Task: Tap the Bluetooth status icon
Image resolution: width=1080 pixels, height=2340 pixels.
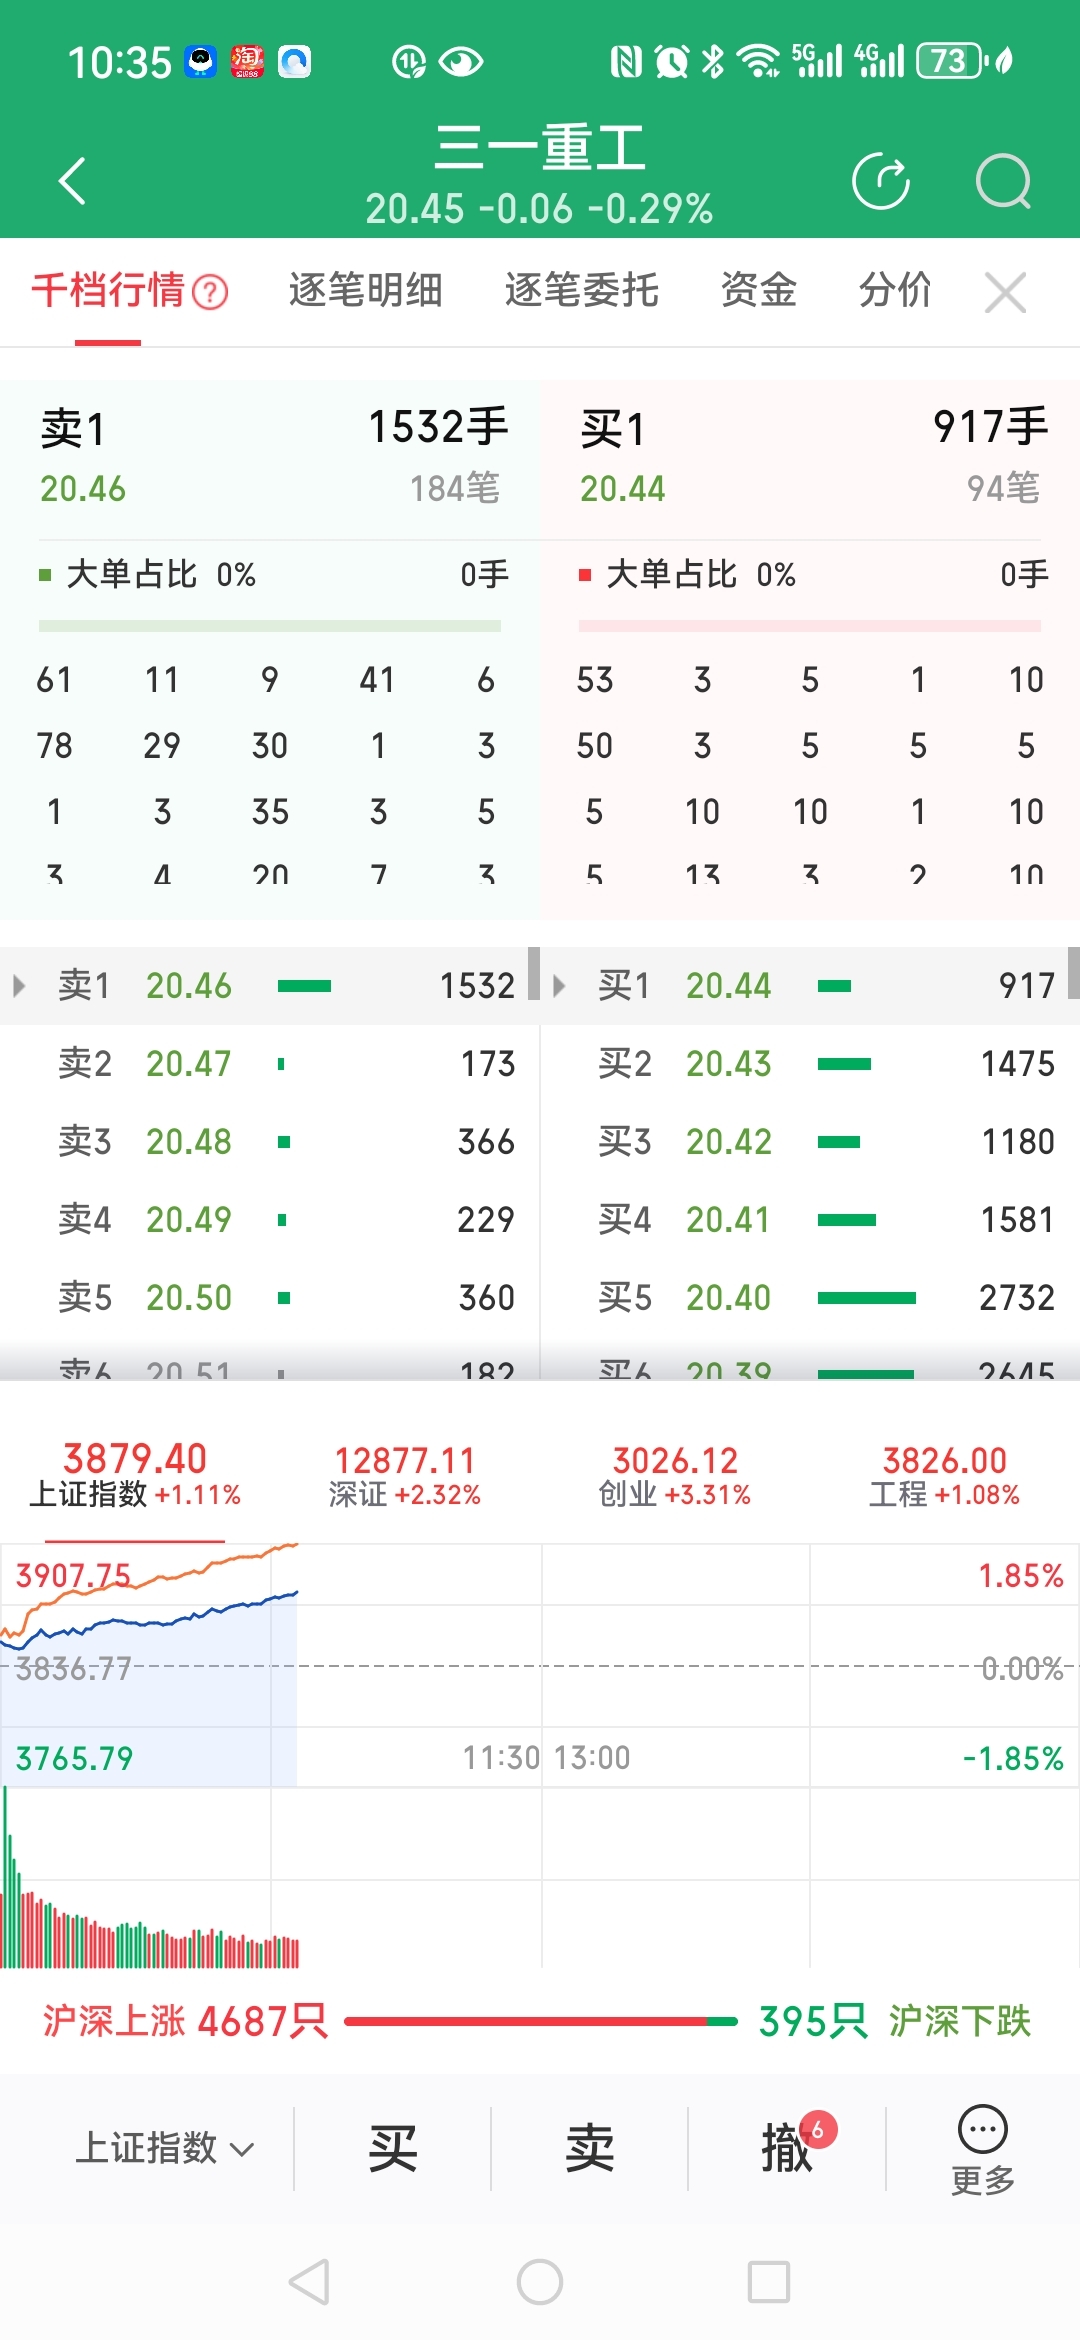Action: pyautogui.click(x=712, y=62)
